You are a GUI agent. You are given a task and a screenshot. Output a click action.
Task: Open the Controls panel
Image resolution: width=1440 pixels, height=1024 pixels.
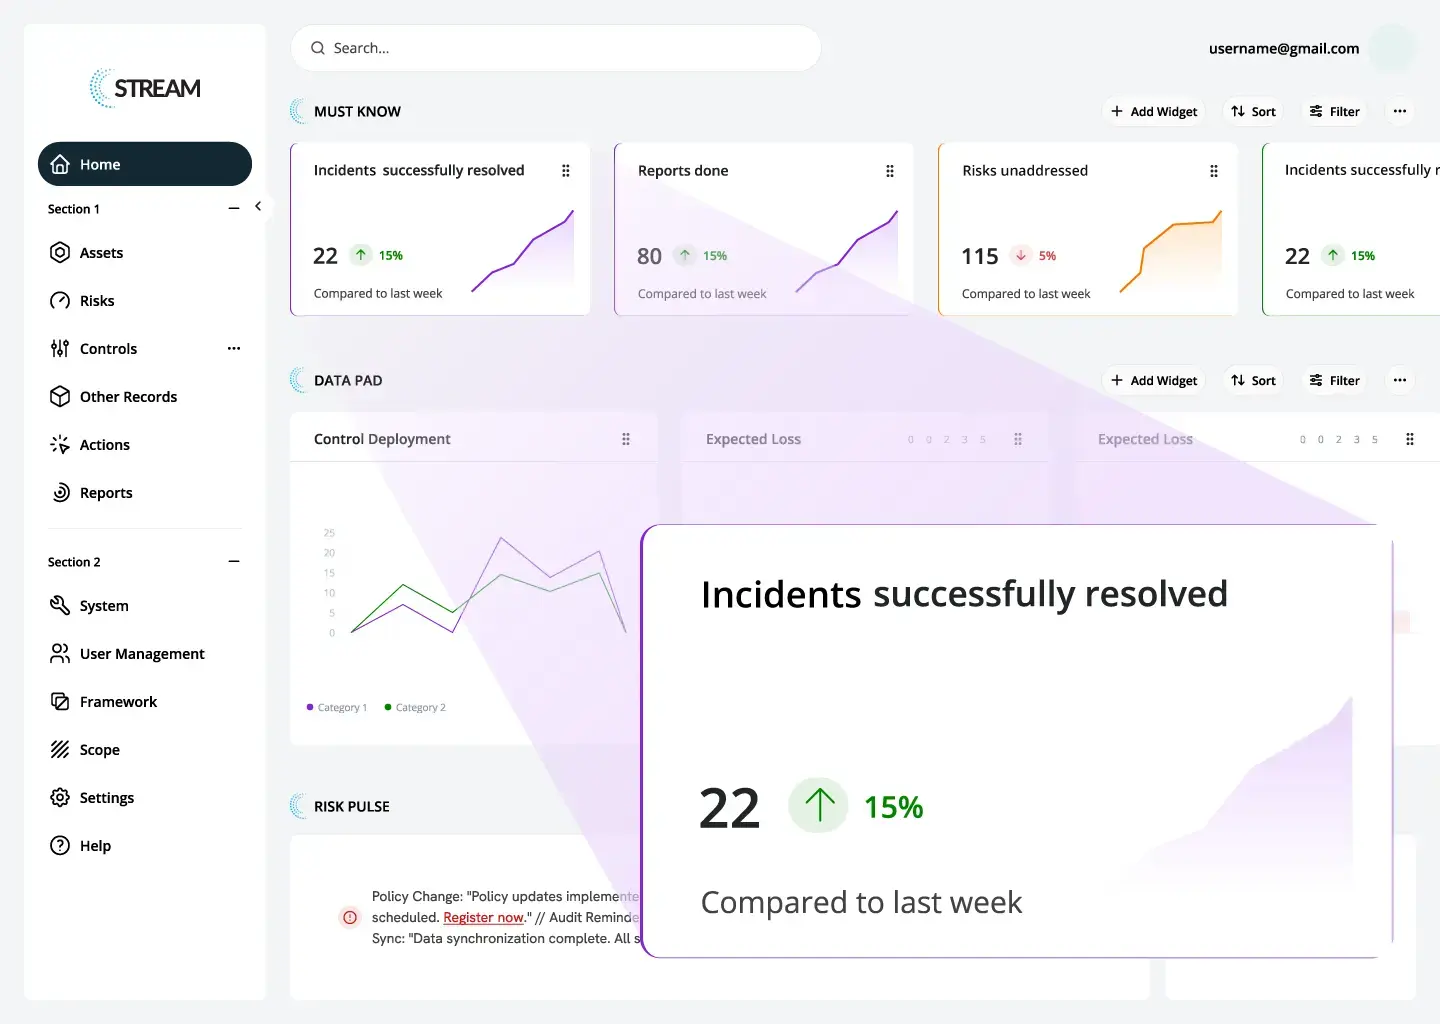108,348
